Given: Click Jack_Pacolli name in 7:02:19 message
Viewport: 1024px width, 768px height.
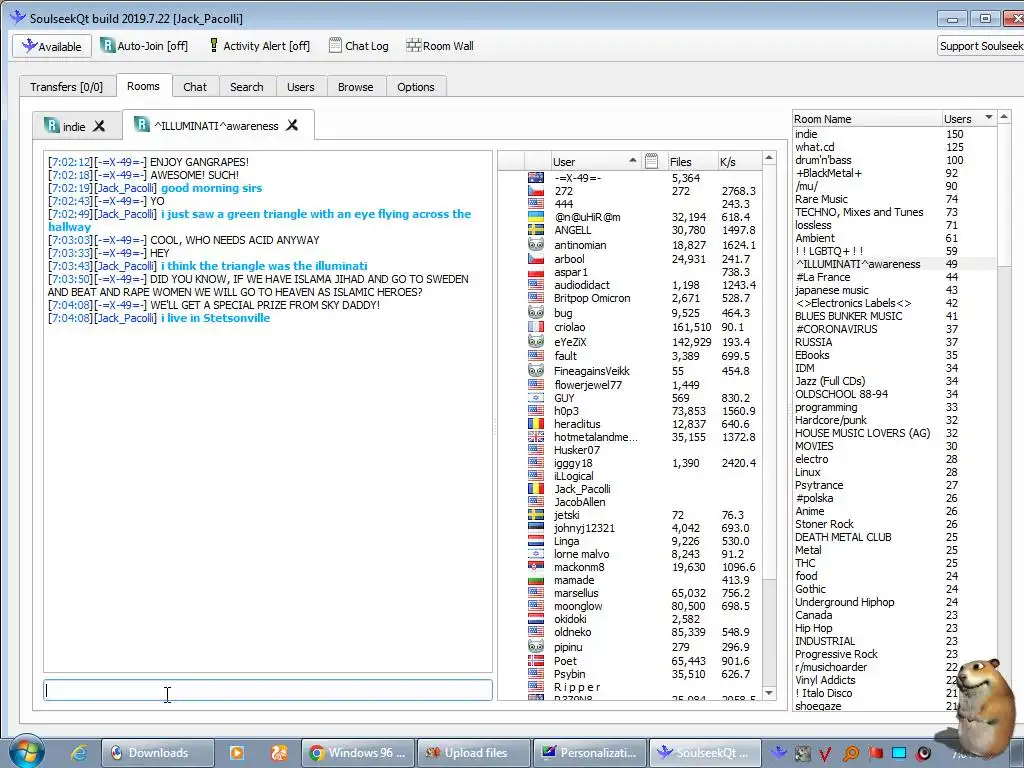Looking at the screenshot, I should [127, 188].
